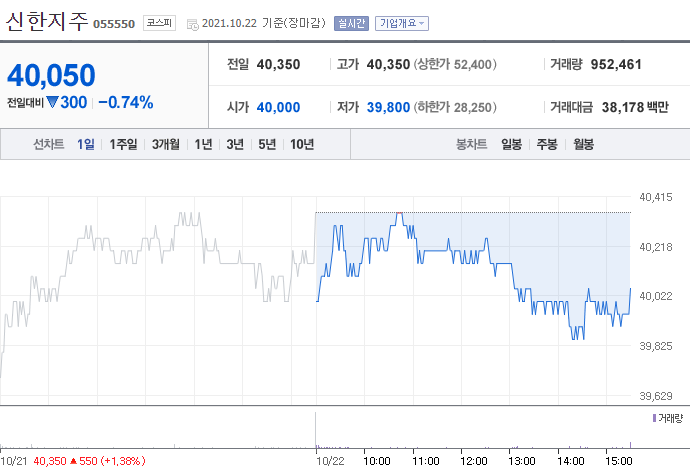Click the 실시간 real-time badge
Image resolution: width=690 pixels, height=474 pixels.
point(351,23)
